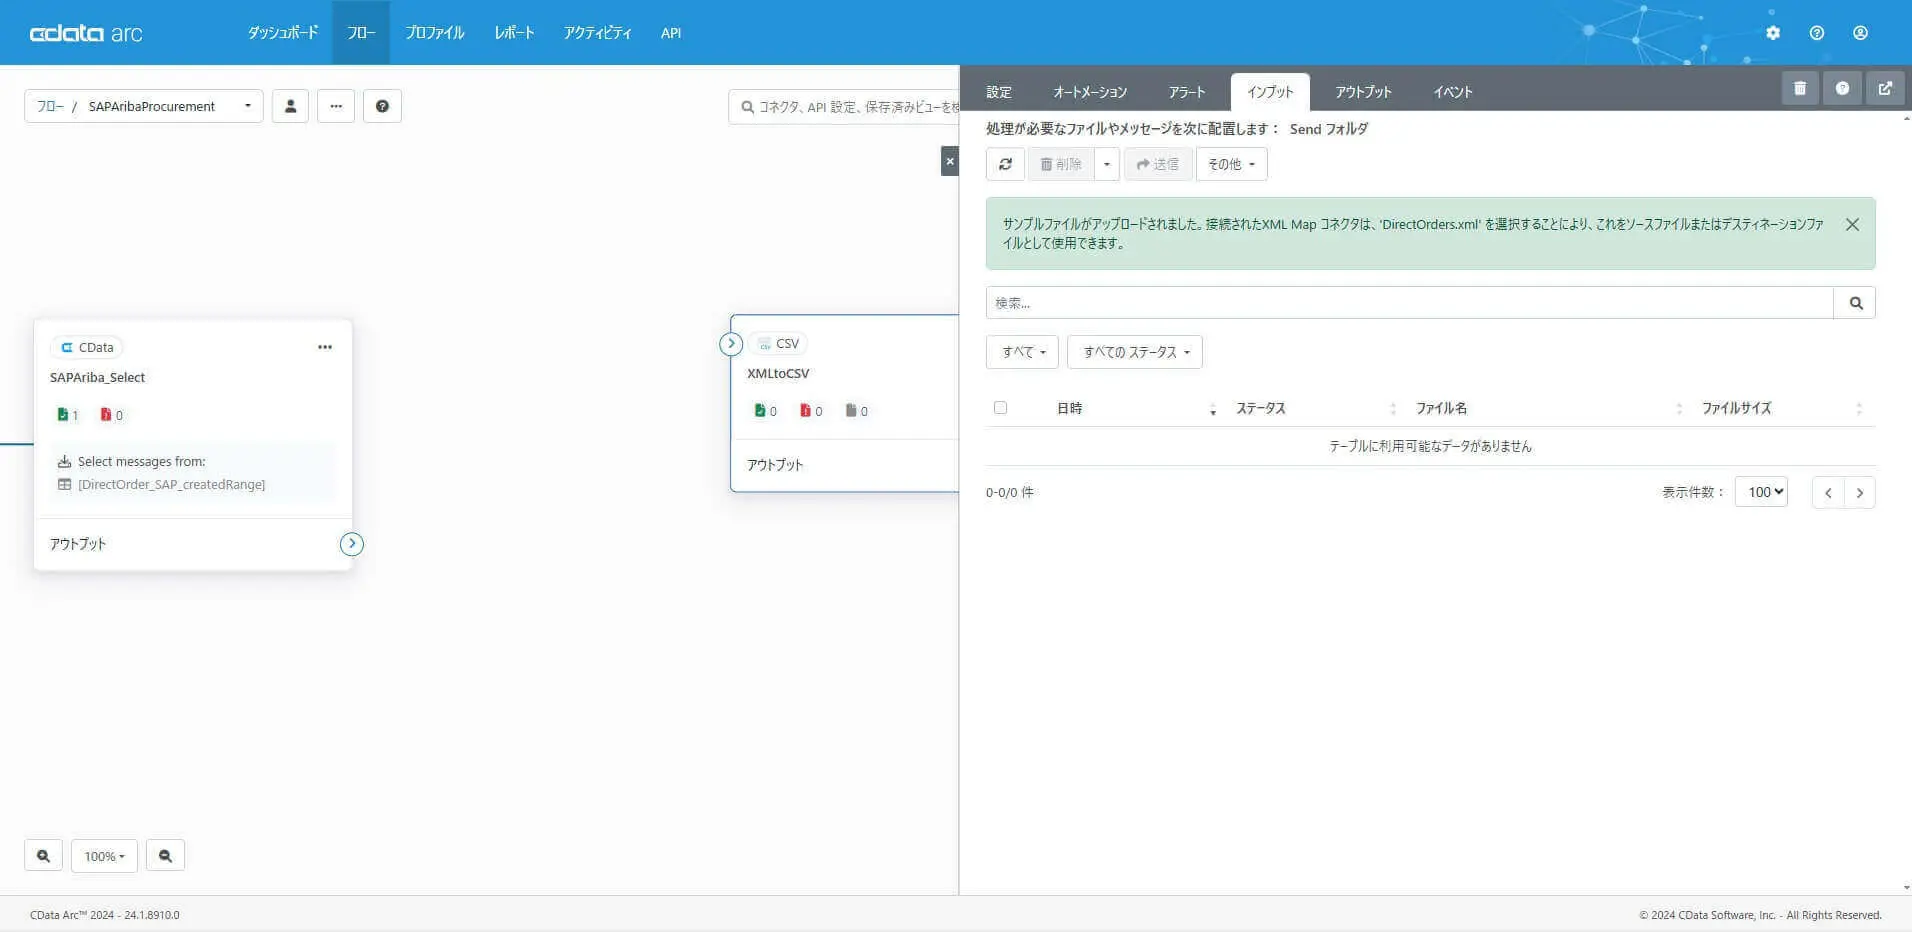Go to the レポート menu
Image resolution: width=1912 pixels, height=932 pixels.
(514, 33)
